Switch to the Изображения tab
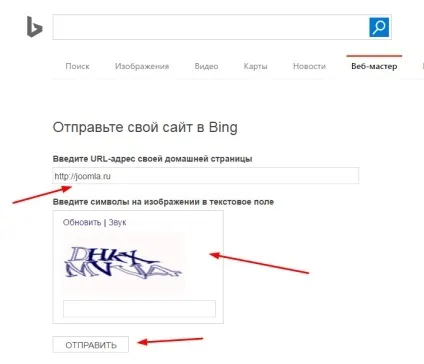The width and height of the screenshot is (424, 364). [x=142, y=66]
